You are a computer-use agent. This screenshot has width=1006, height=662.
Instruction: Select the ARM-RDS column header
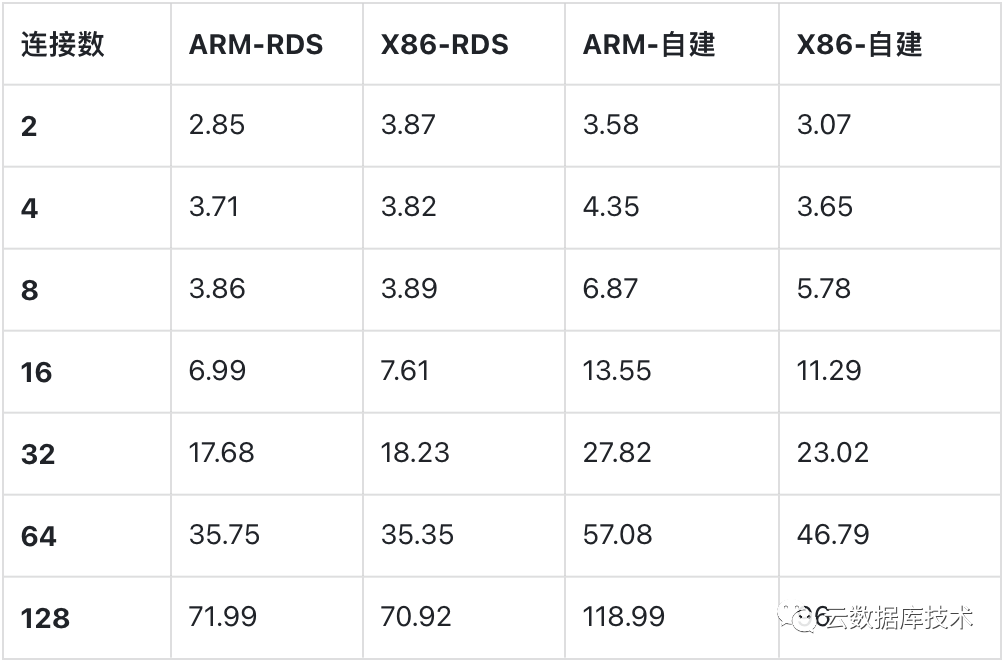256,45
